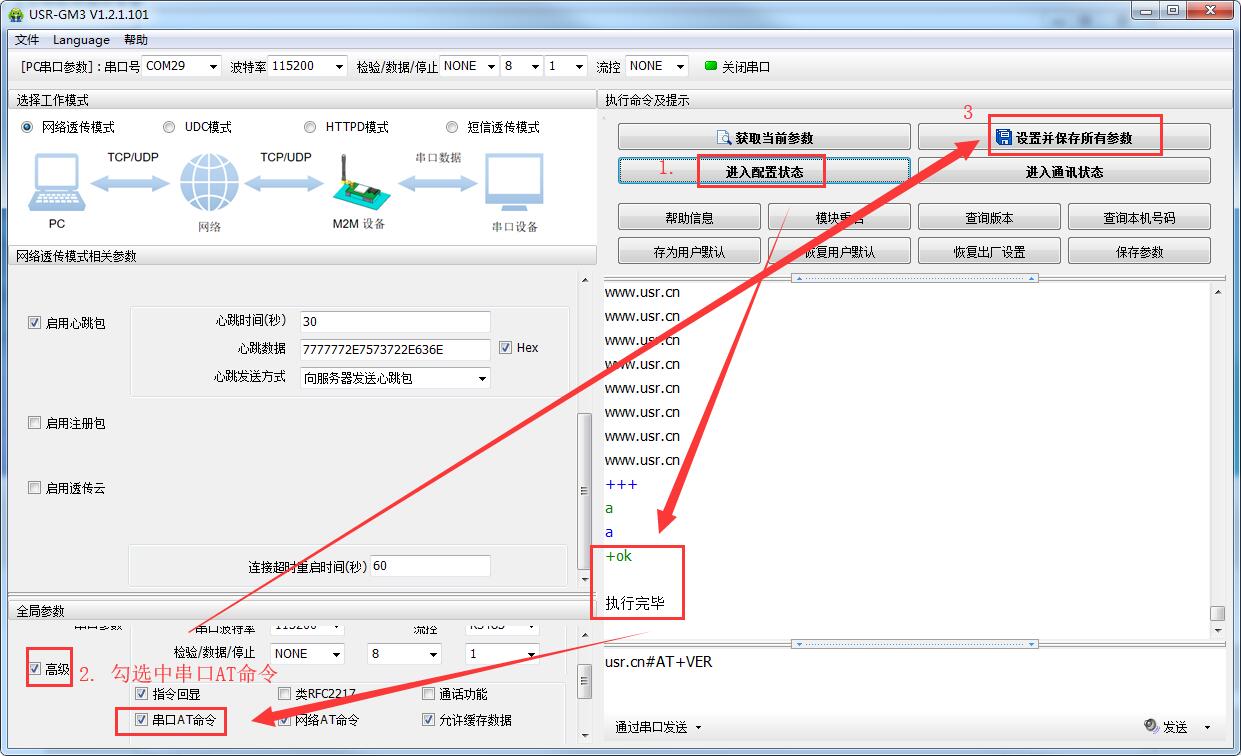Toggle the 串口AT命令 checkbox
Image resolution: width=1241 pixels, height=756 pixels.
141,720
